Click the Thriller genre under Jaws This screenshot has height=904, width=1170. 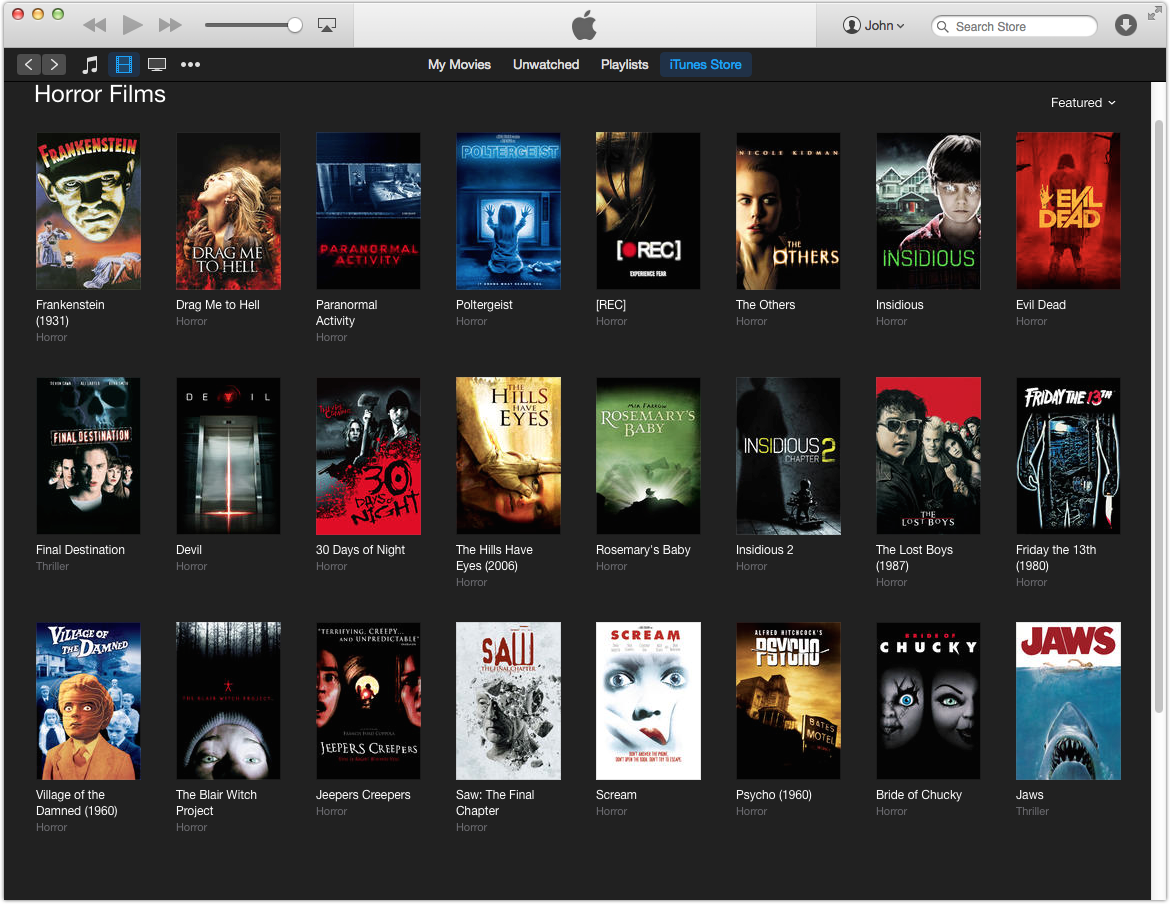[x=1032, y=811]
